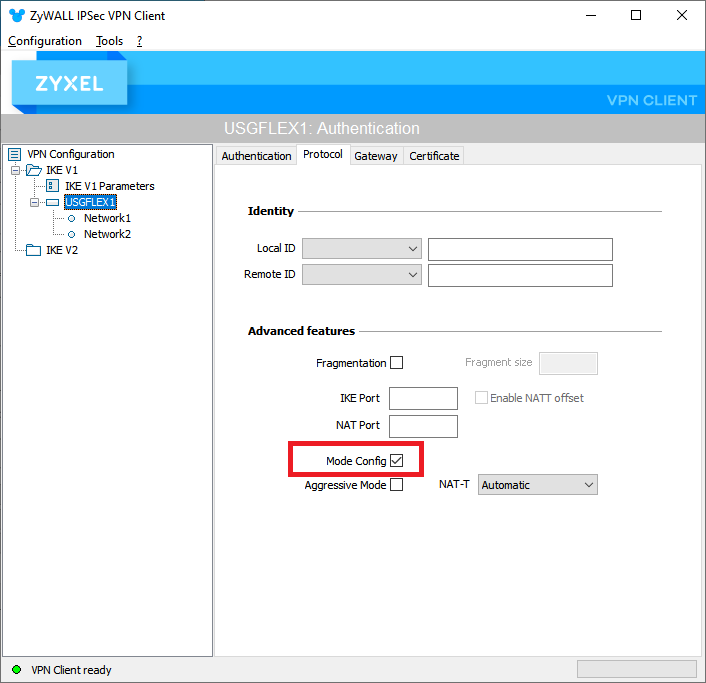Image resolution: width=706 pixels, height=683 pixels.
Task: Open the NAT-T Automatic dropdown
Action: coord(537,485)
